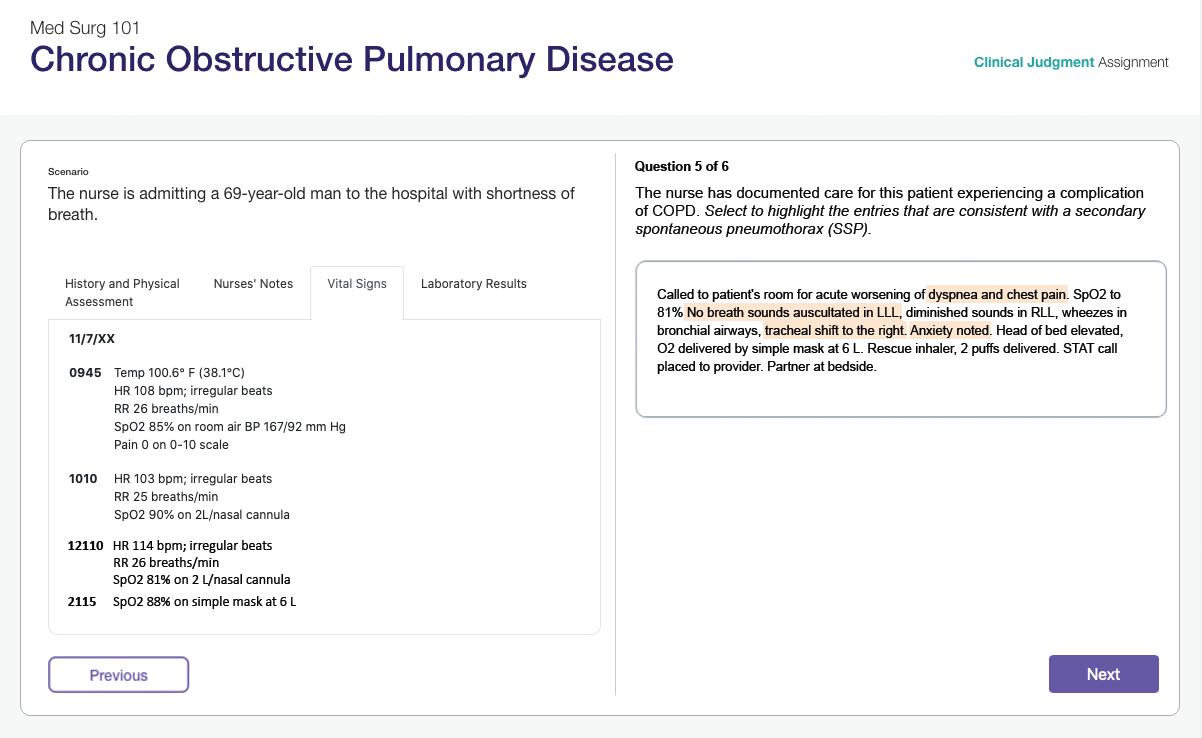Highlight 'diminished sounds in RLL' phrase
Viewport: 1202px width, 738px height.
[980, 312]
